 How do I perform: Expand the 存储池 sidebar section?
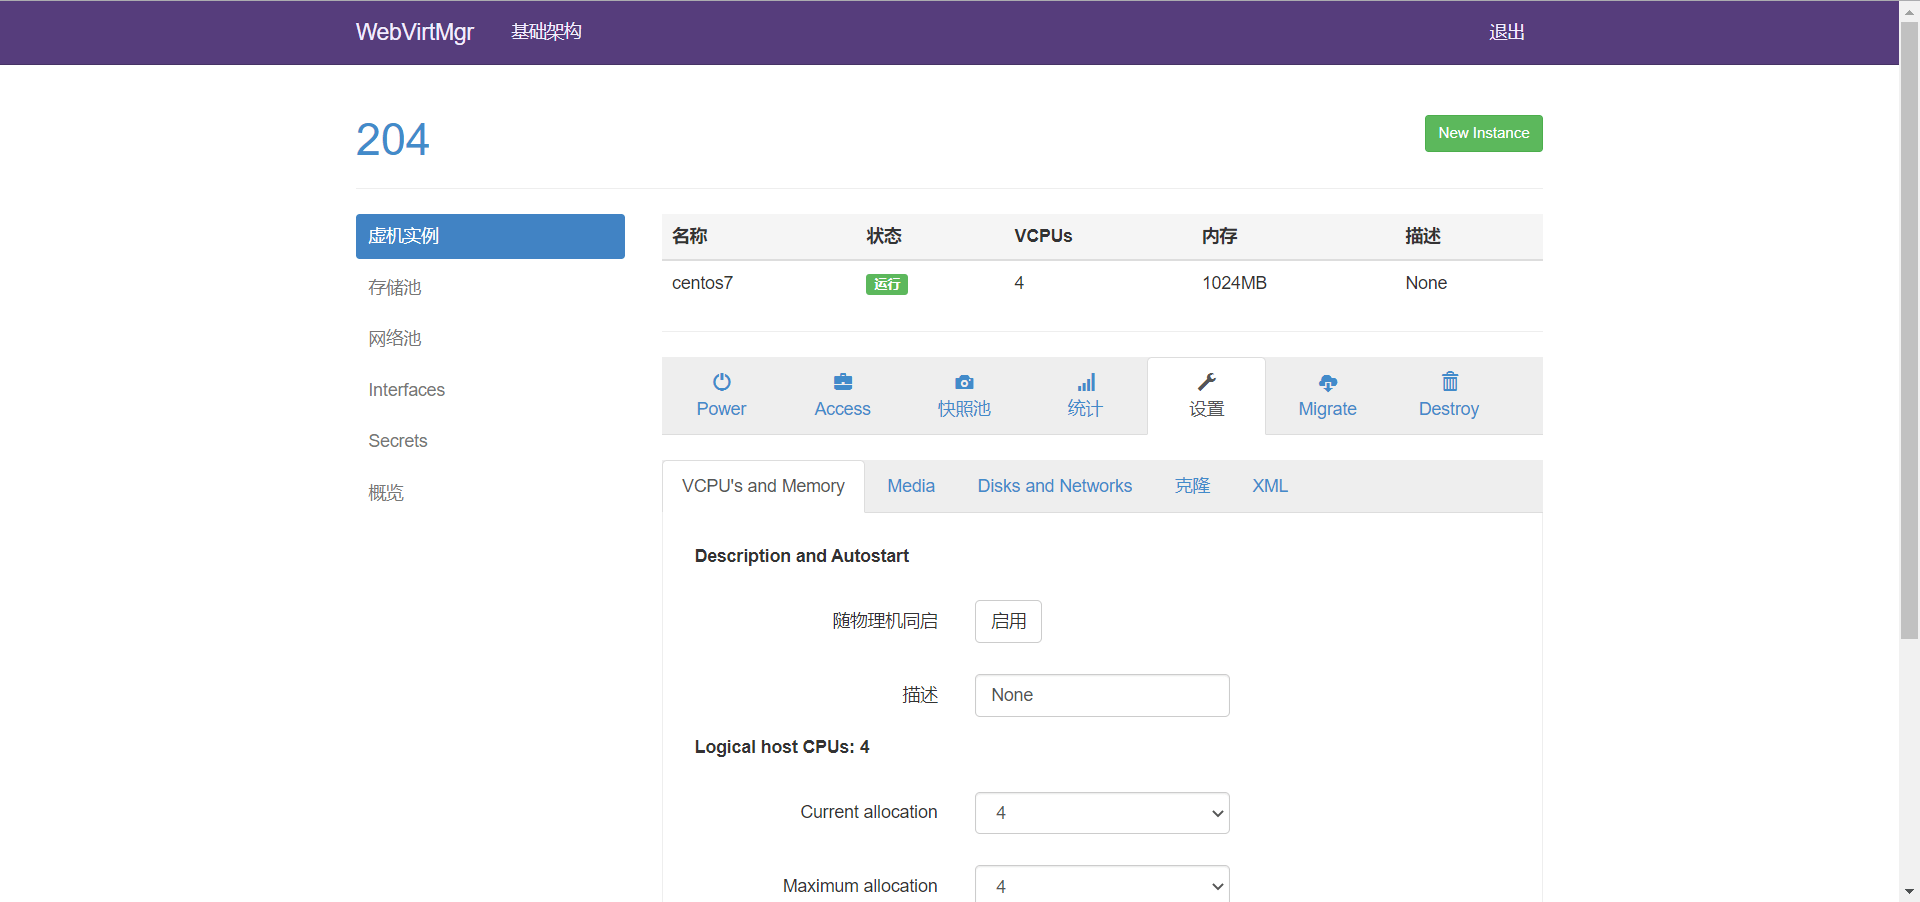tap(395, 287)
